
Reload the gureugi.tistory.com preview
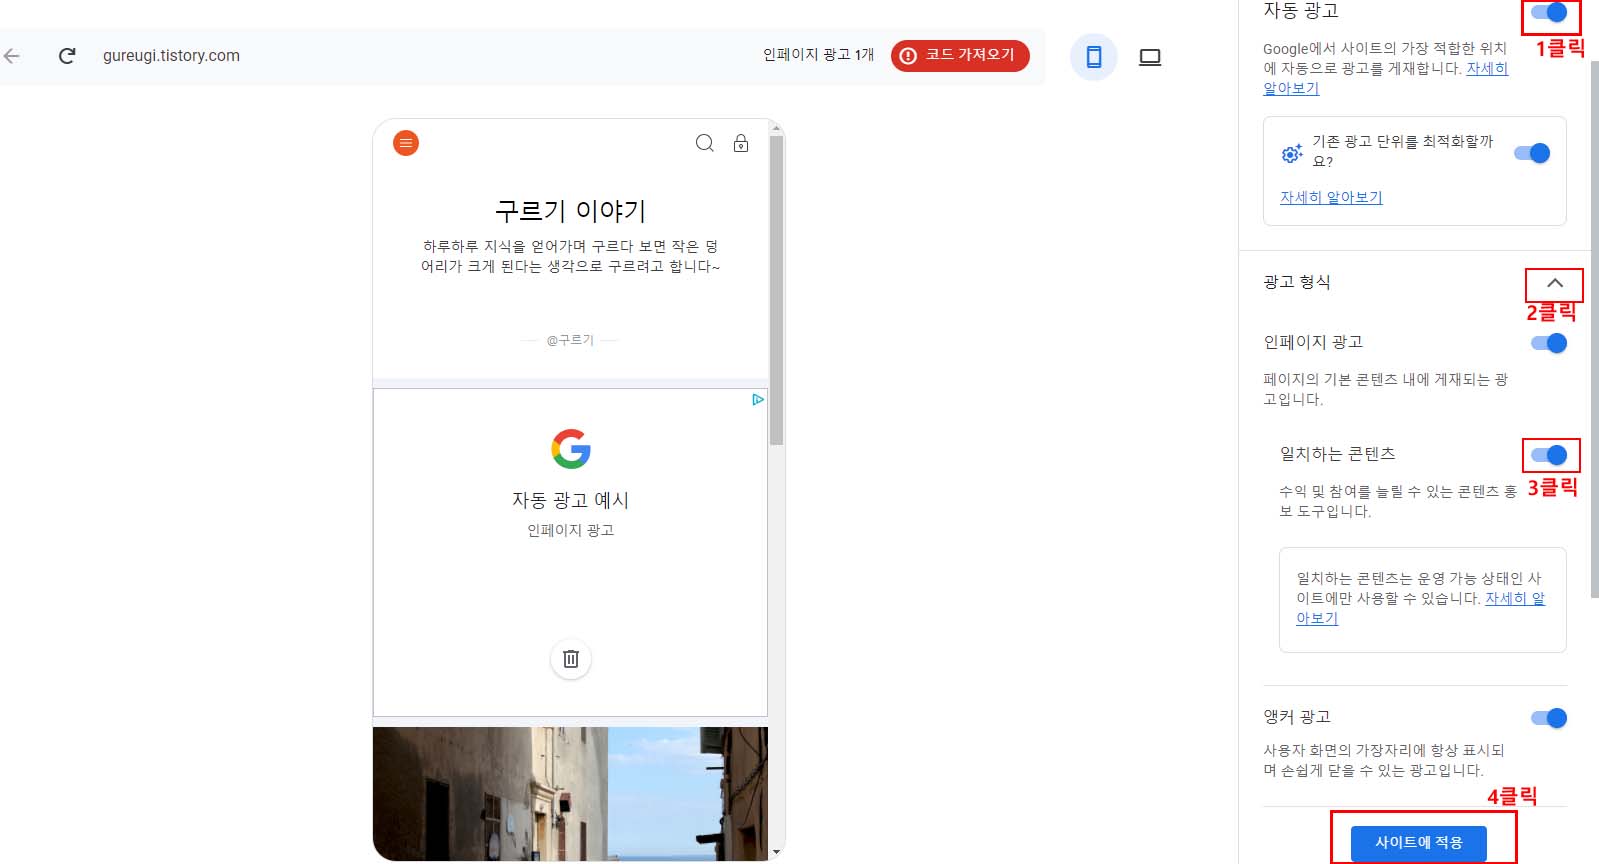(x=67, y=56)
